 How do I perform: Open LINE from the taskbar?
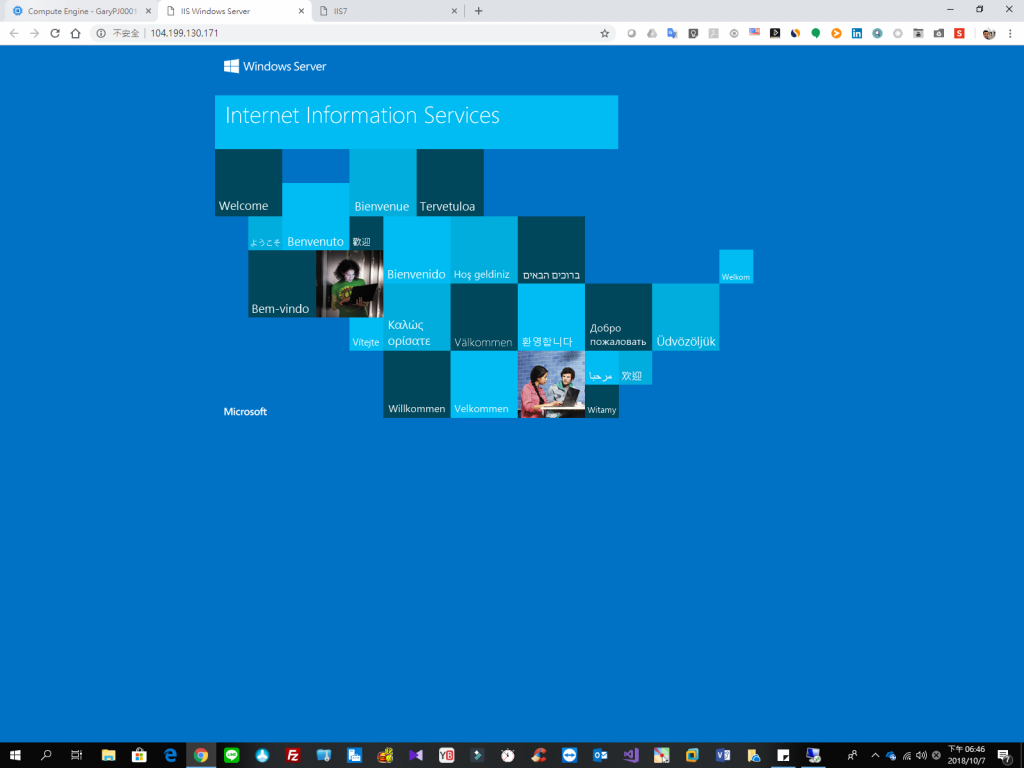pyautogui.click(x=231, y=755)
